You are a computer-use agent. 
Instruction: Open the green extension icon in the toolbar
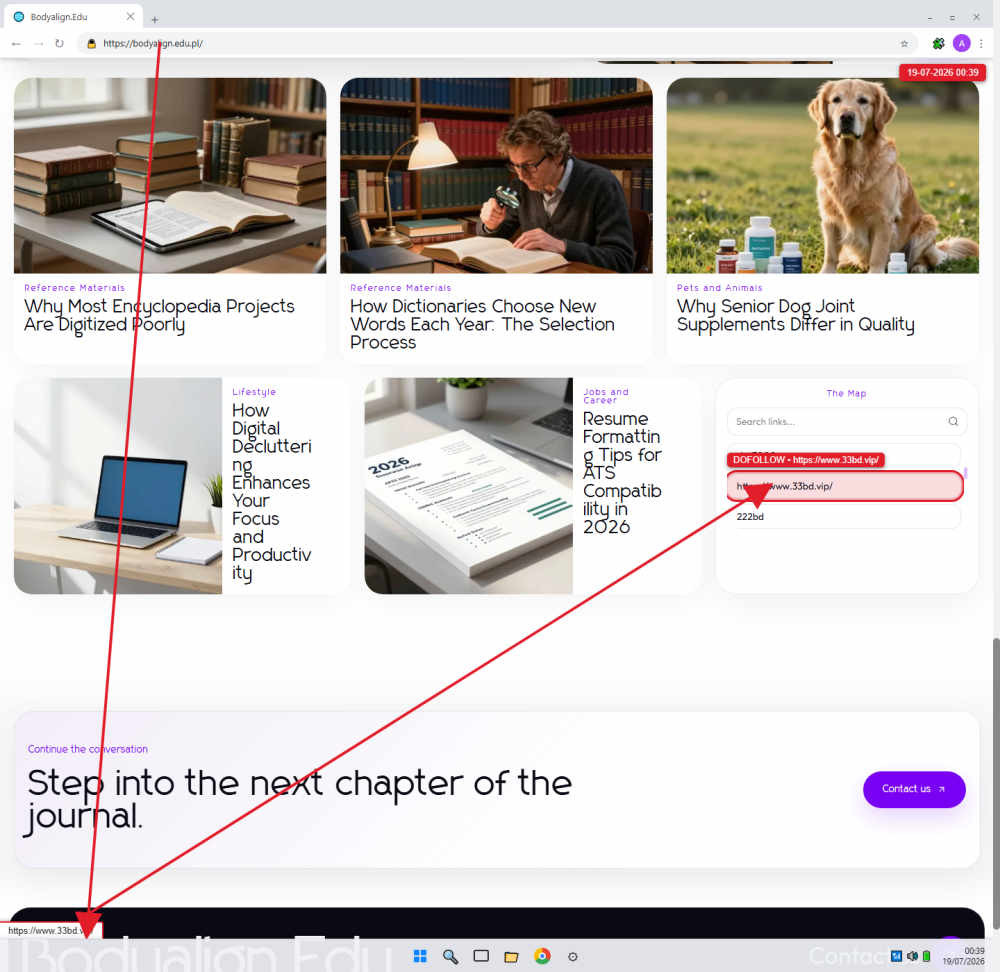[x=938, y=43]
